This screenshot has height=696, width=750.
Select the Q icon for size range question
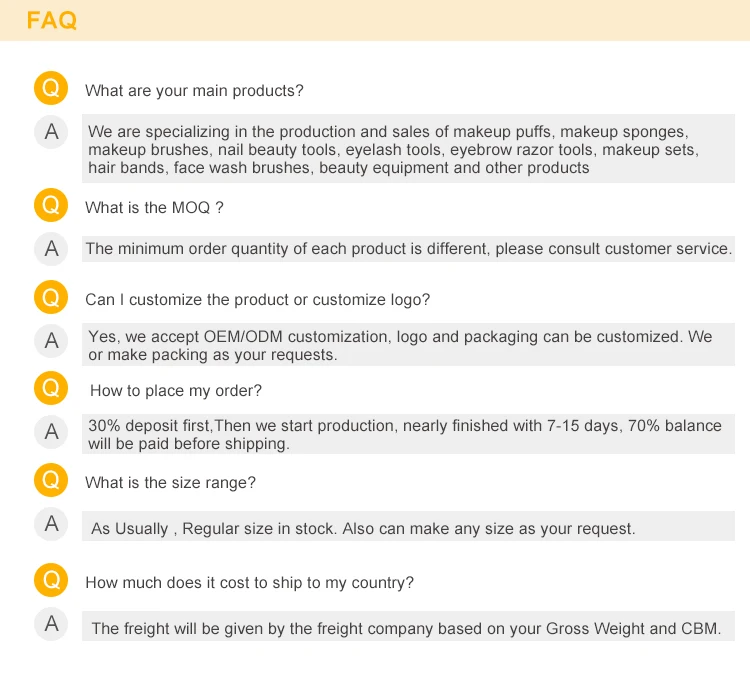click(x=51, y=481)
